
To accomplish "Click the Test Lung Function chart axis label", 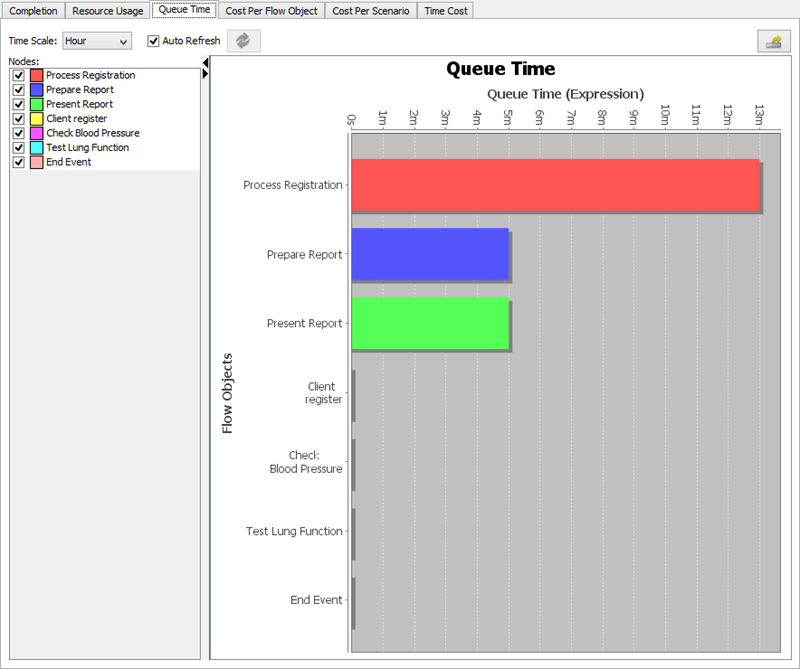I will coord(294,531).
